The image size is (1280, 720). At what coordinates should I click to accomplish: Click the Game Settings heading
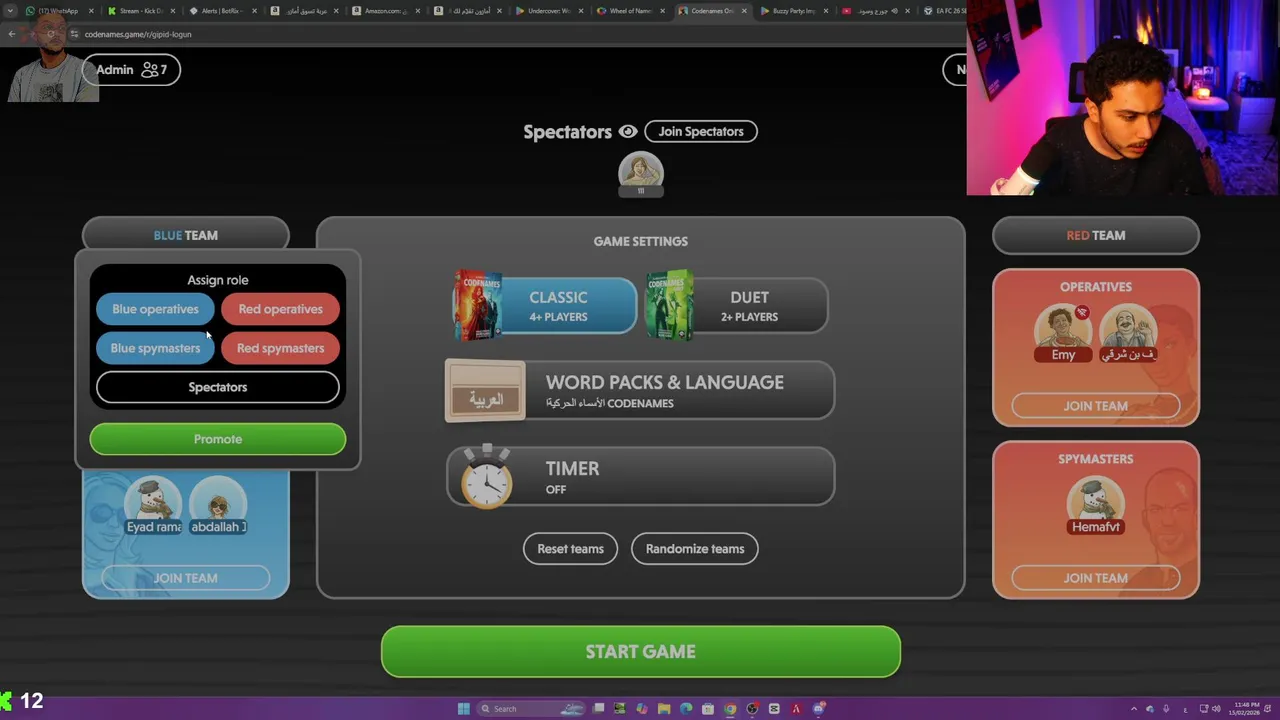(641, 241)
